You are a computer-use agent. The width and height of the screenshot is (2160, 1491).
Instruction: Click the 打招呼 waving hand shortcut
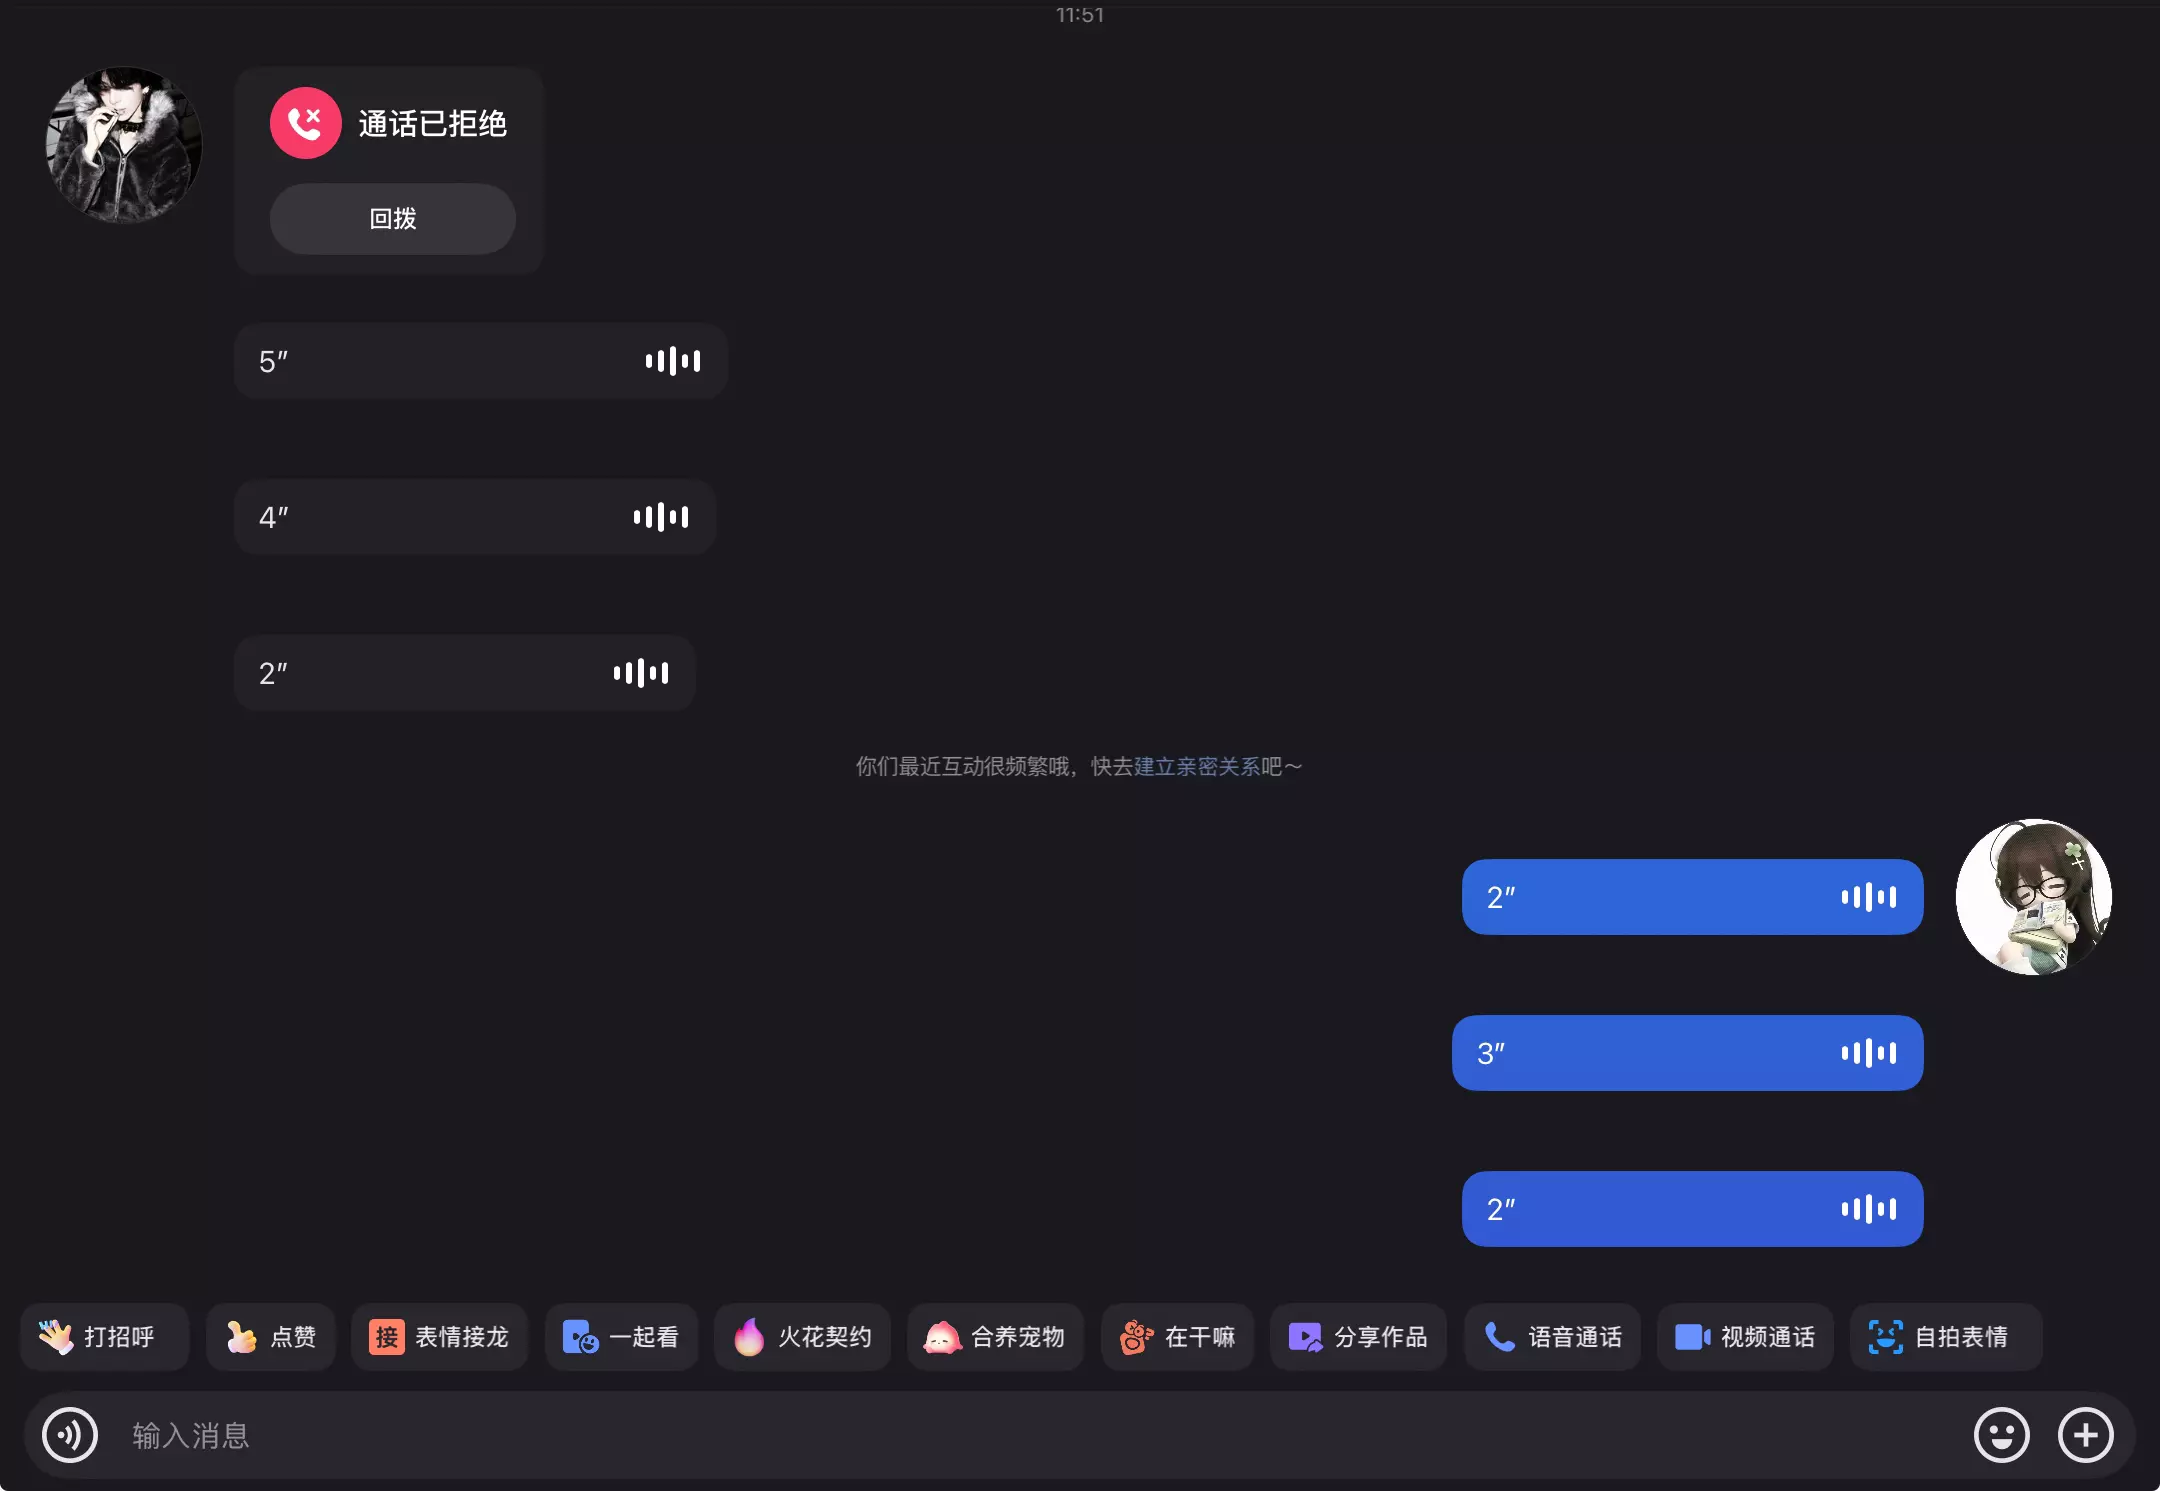103,1337
